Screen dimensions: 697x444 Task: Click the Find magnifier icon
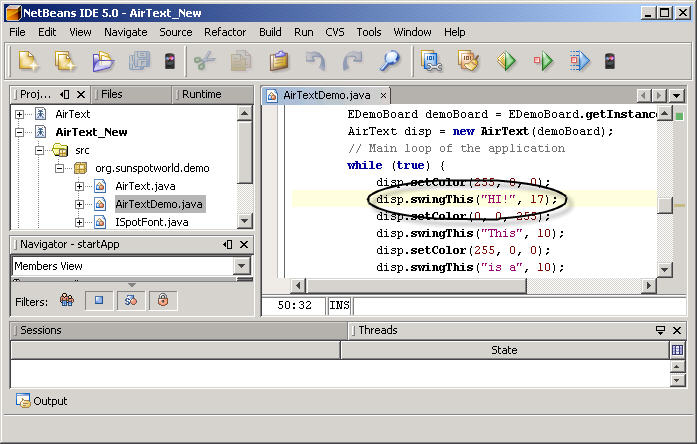point(389,61)
